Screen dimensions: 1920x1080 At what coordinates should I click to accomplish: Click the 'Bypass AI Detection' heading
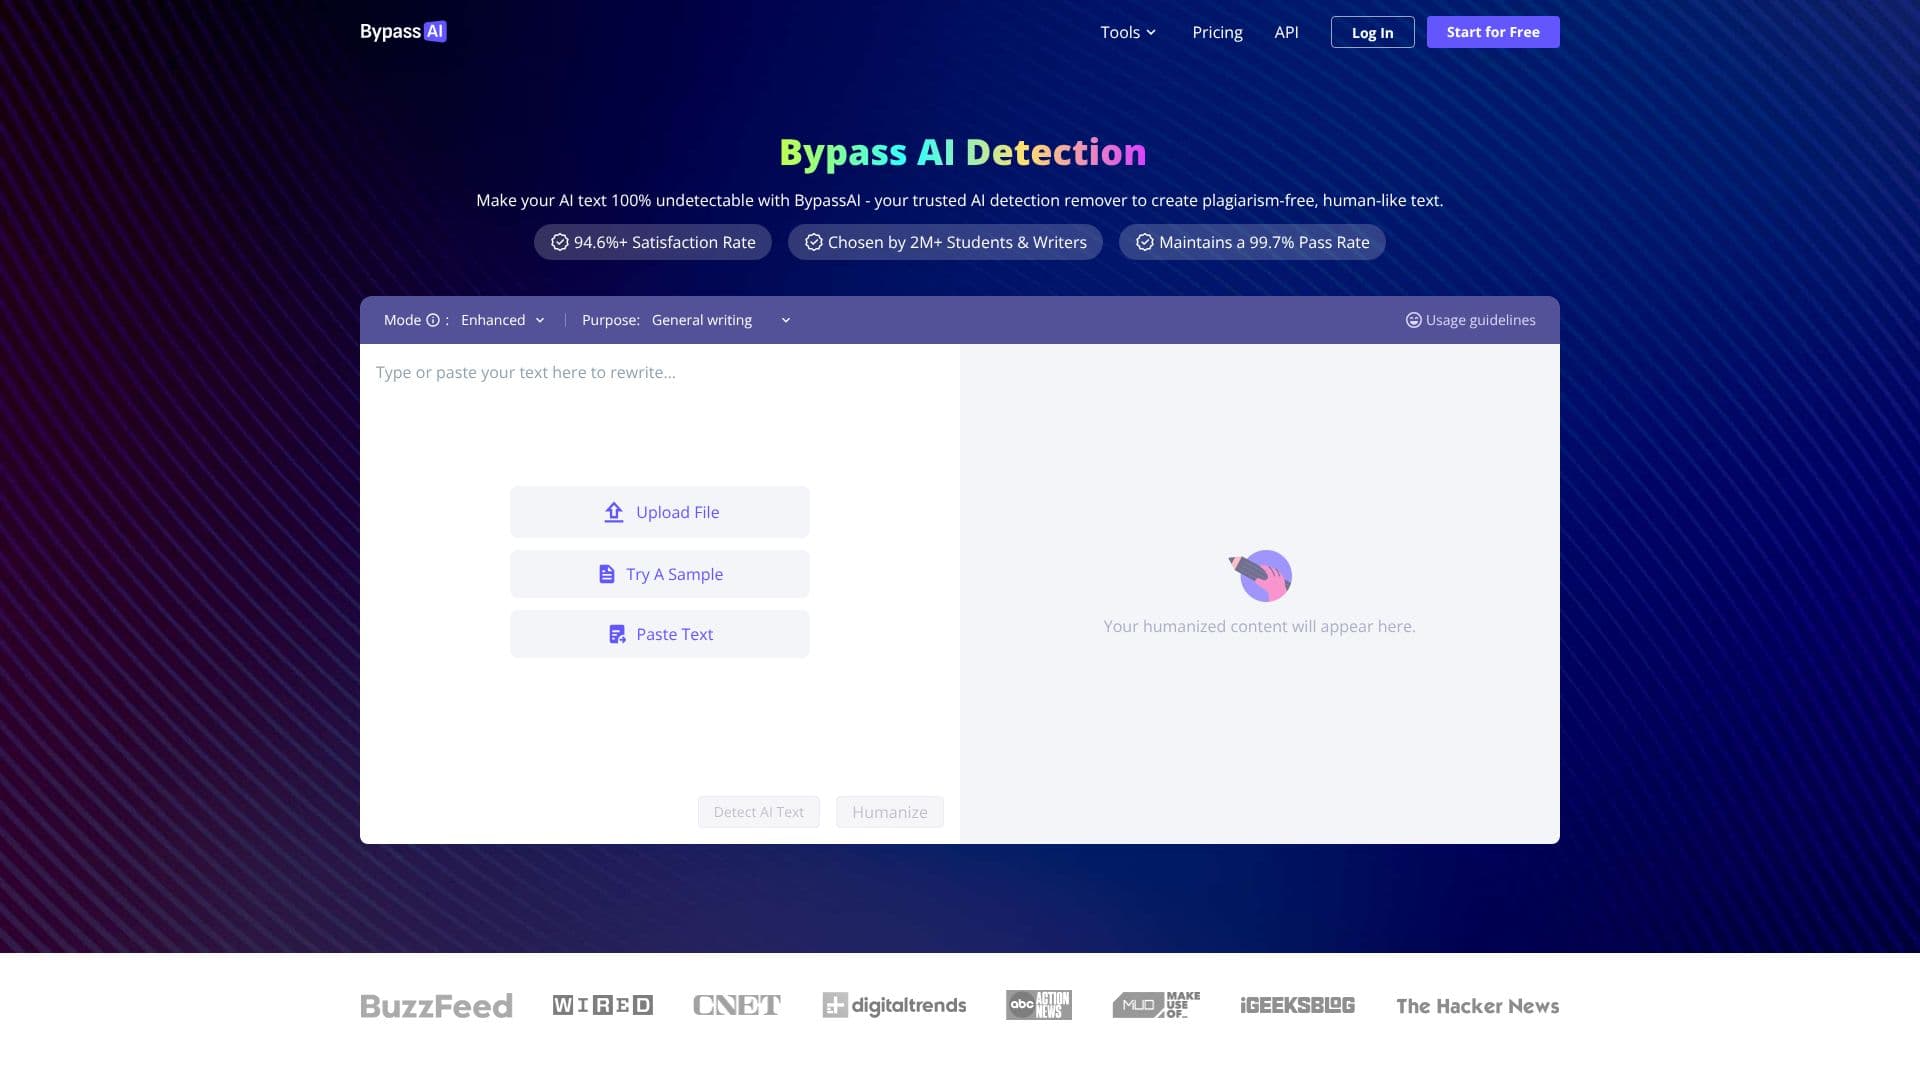[x=962, y=152]
